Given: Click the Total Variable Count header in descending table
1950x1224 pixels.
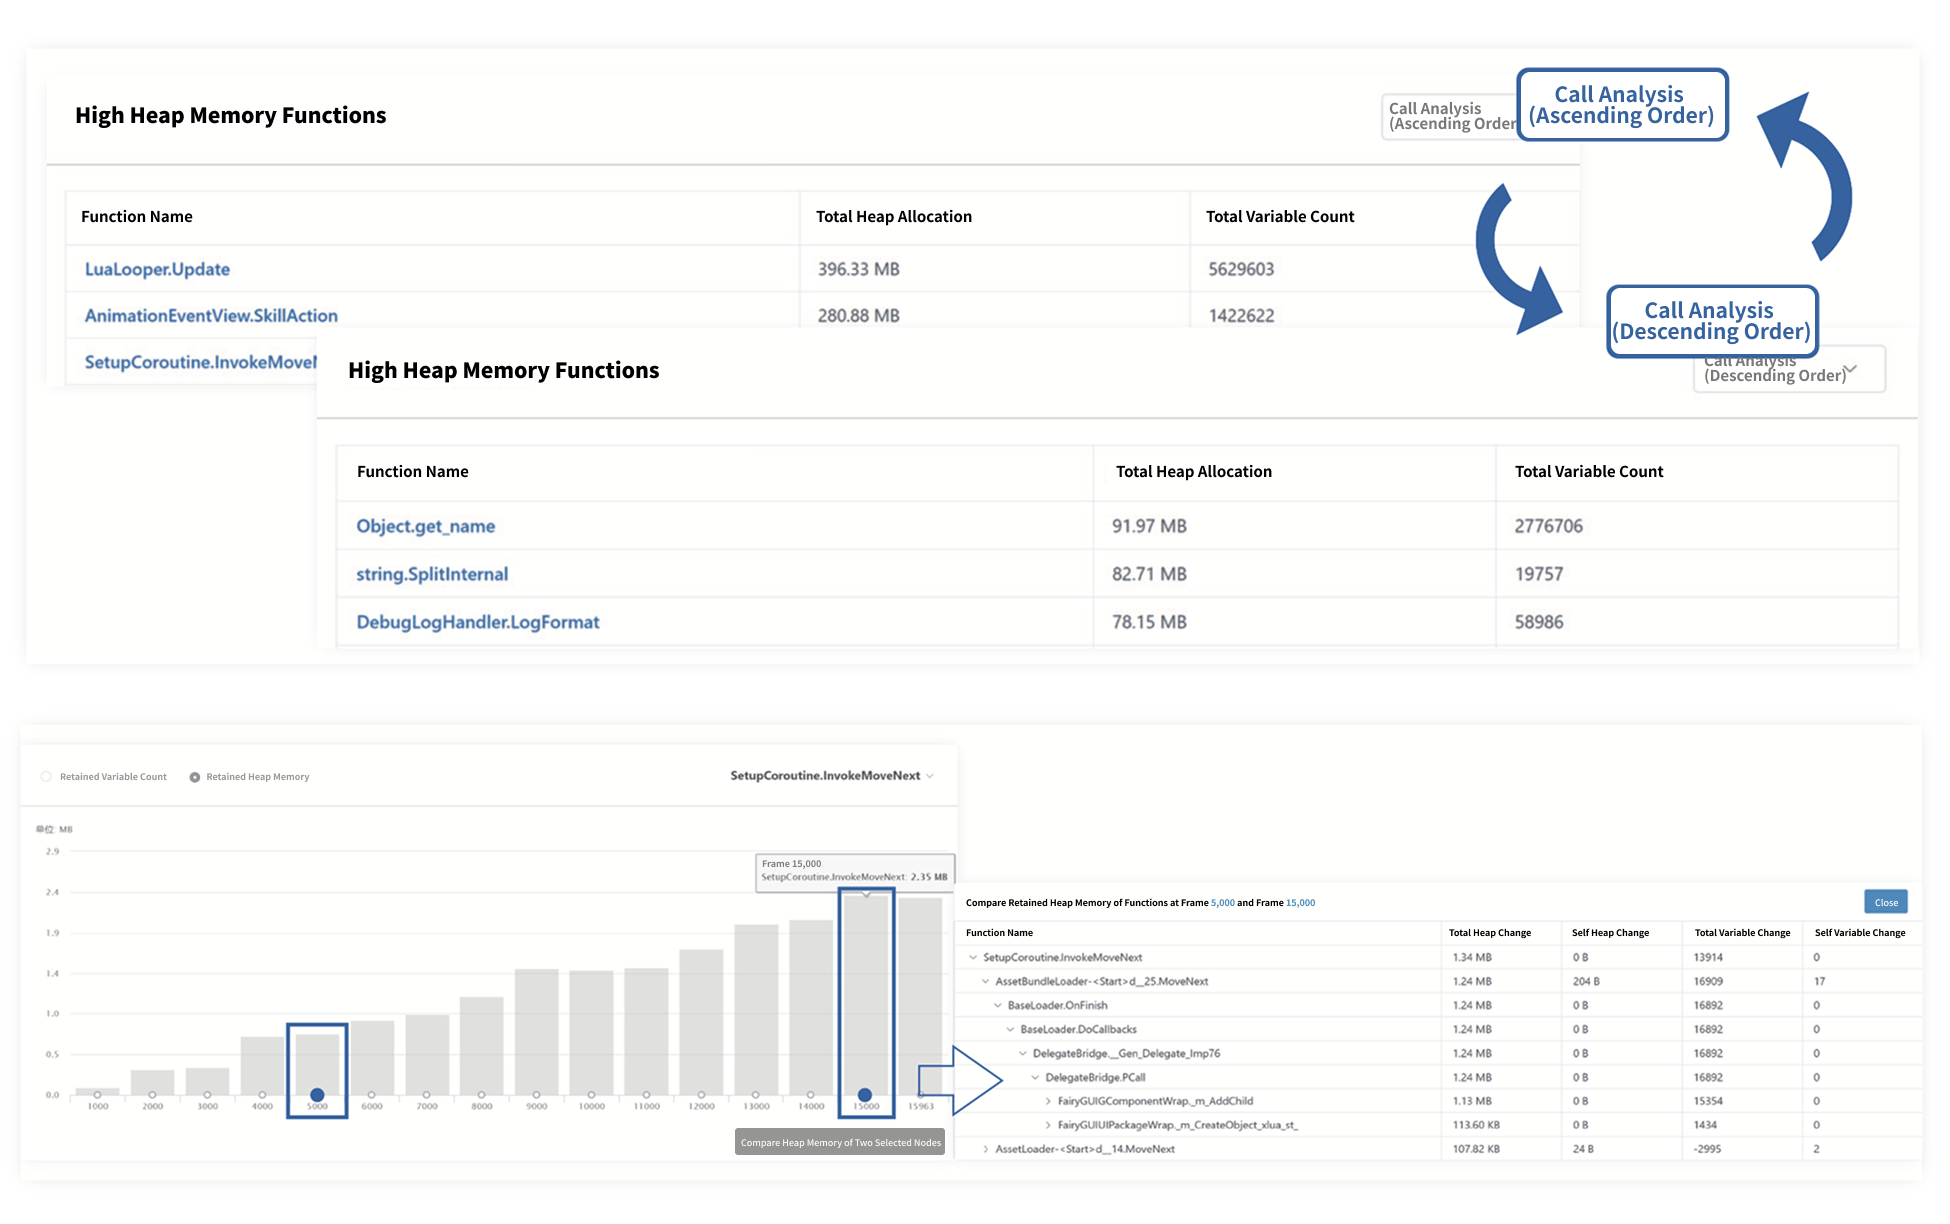Looking at the screenshot, I should point(1589,471).
